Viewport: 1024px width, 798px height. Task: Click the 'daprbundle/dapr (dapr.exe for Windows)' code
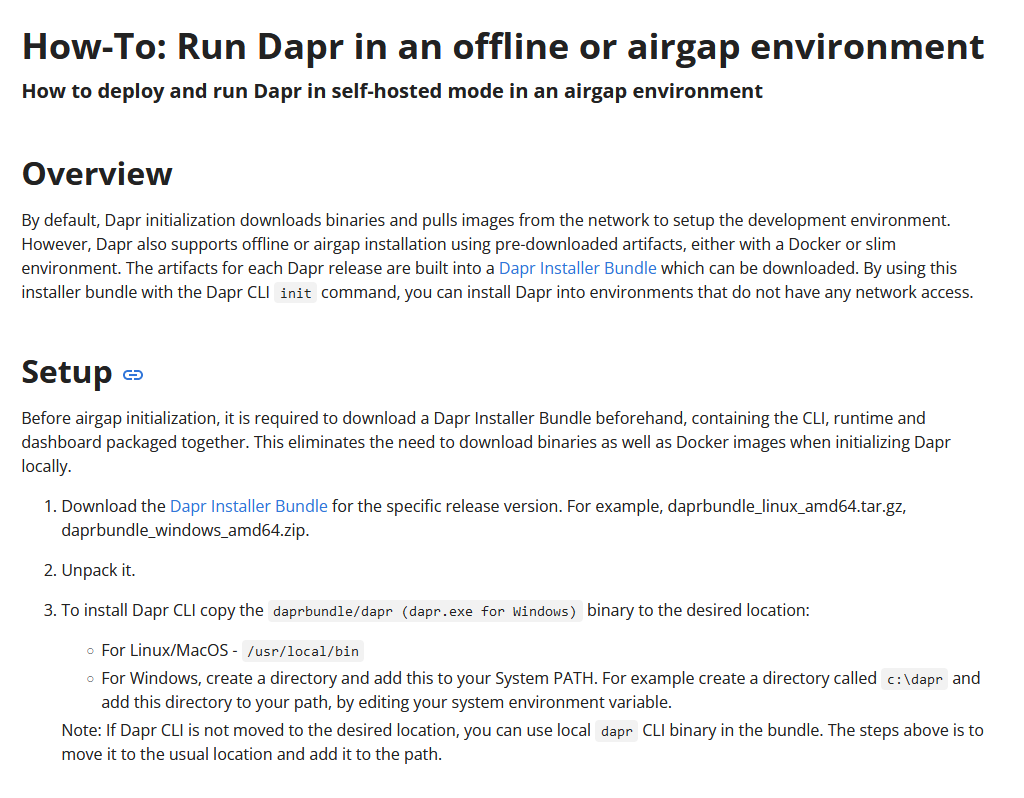424,611
